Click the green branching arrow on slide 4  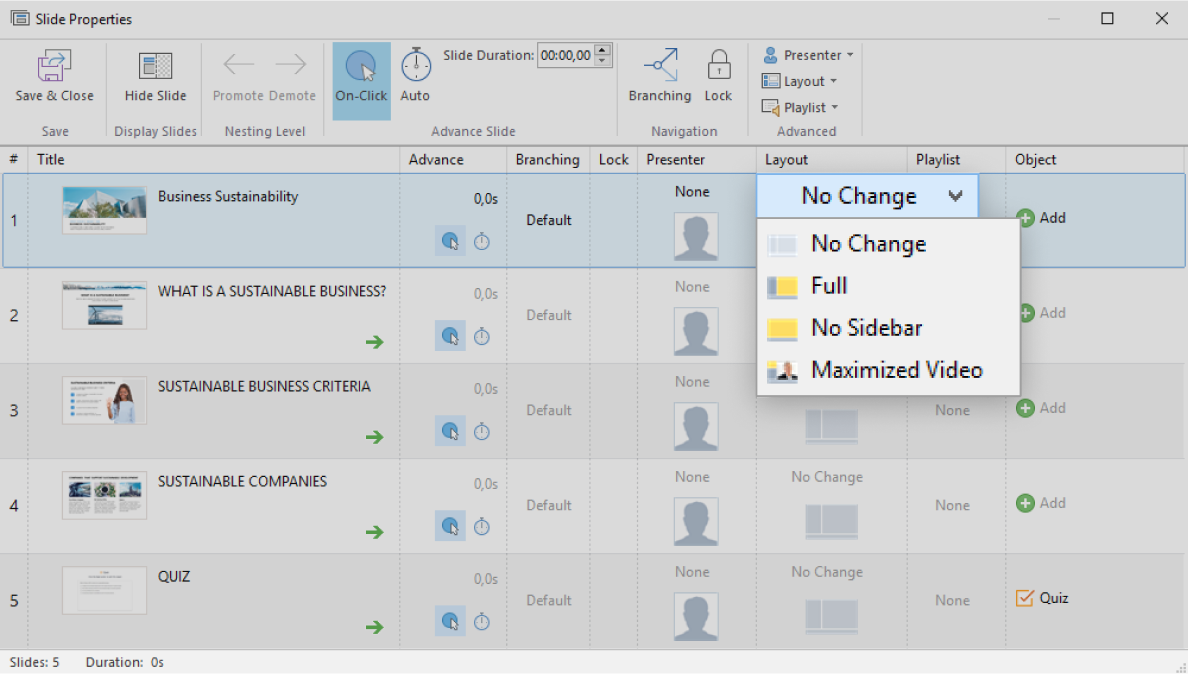(375, 533)
